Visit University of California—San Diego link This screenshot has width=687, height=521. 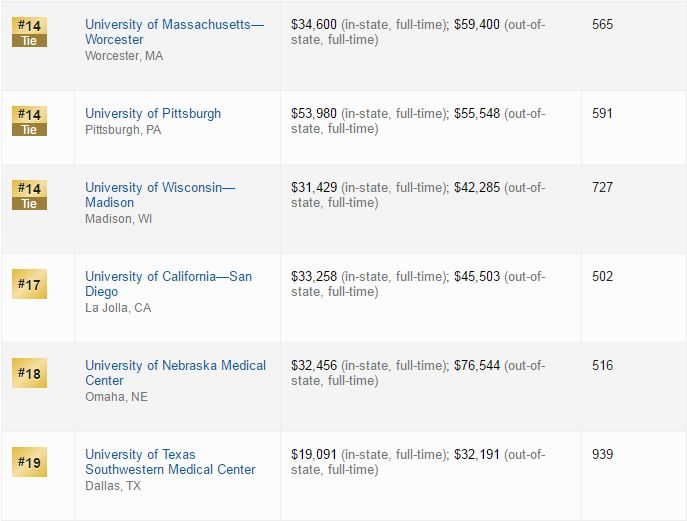pyautogui.click(x=168, y=284)
